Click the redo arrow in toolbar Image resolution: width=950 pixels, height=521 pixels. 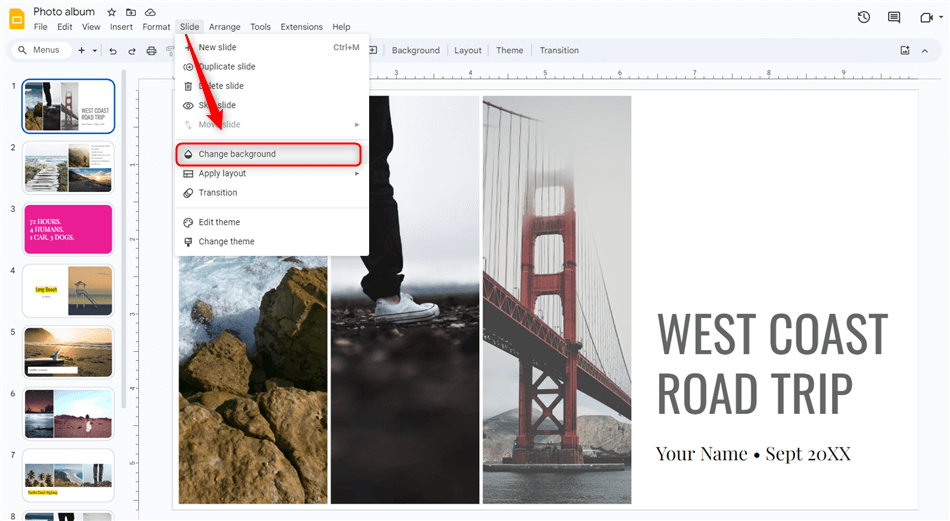(x=131, y=51)
